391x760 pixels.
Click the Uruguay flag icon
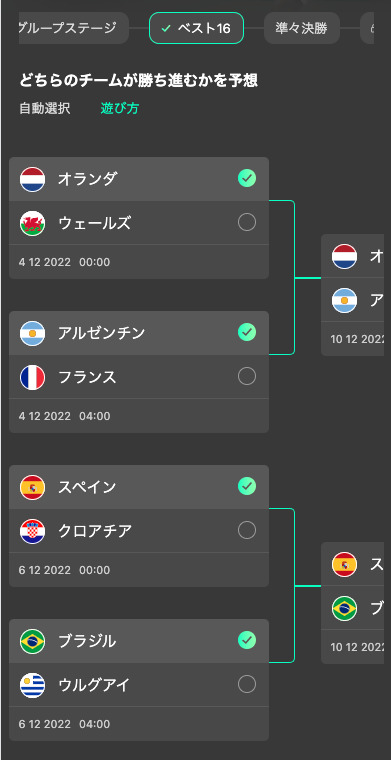click(x=32, y=685)
